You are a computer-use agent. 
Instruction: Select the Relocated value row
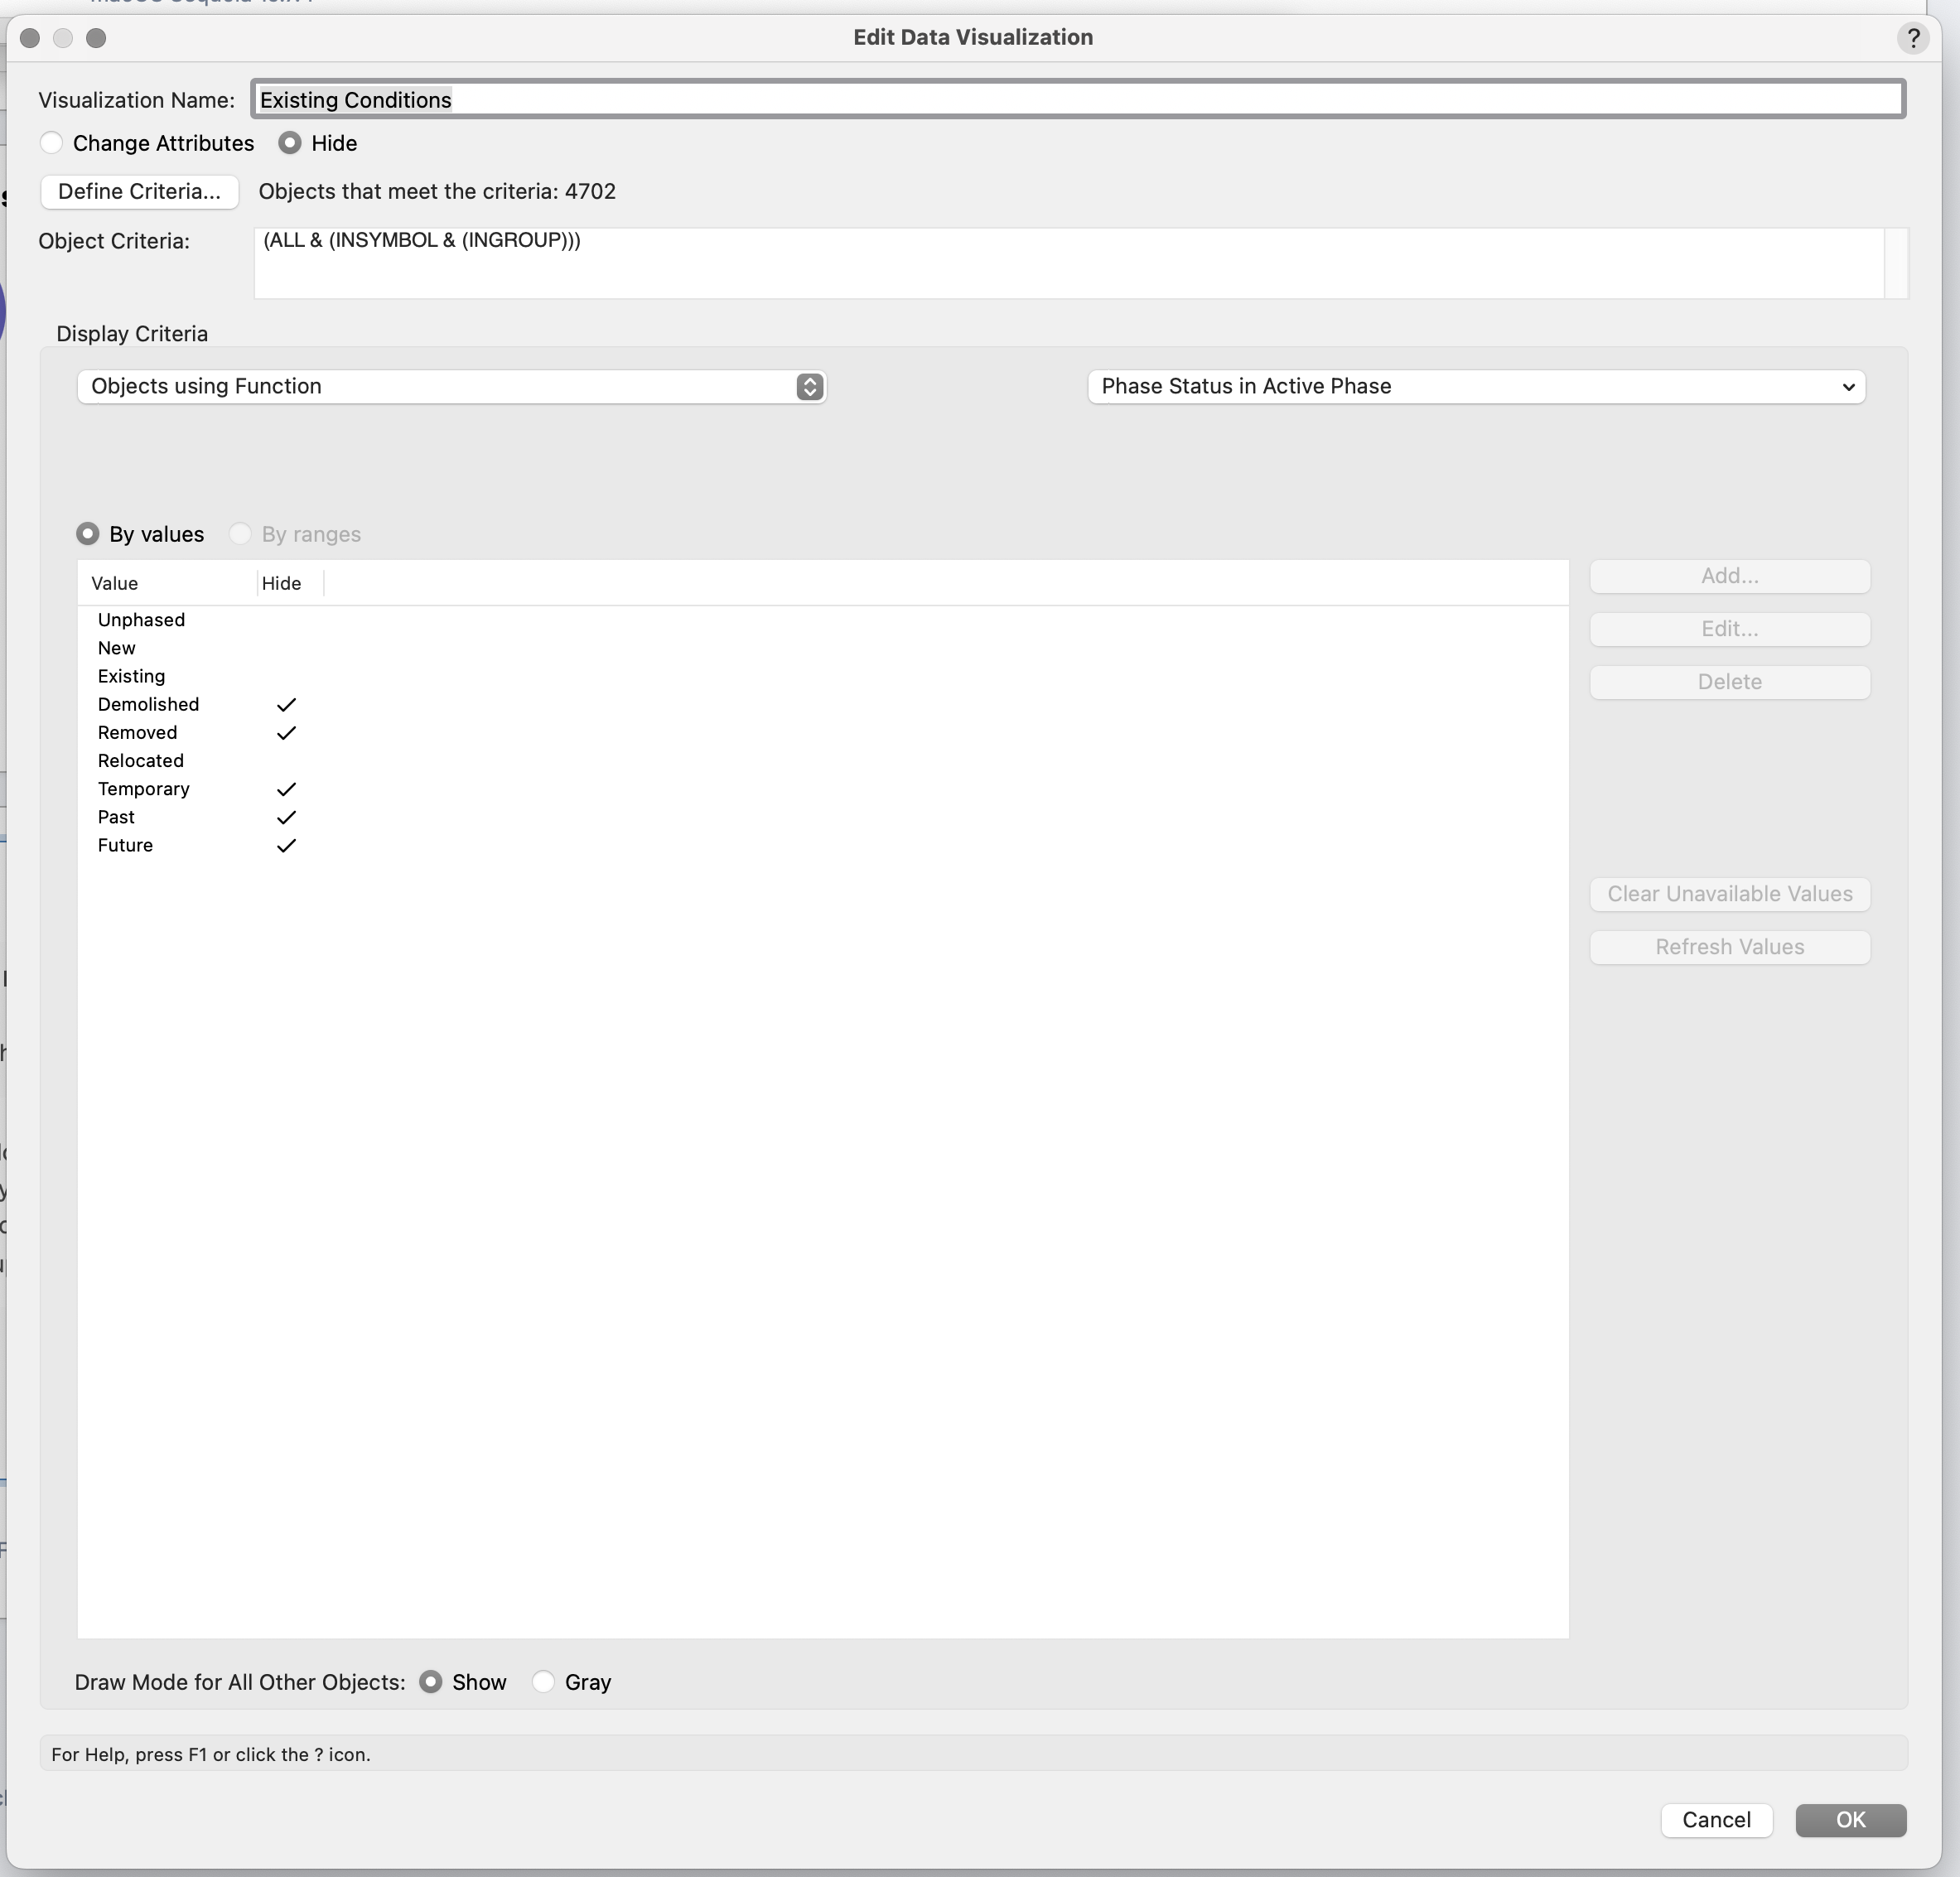822,761
